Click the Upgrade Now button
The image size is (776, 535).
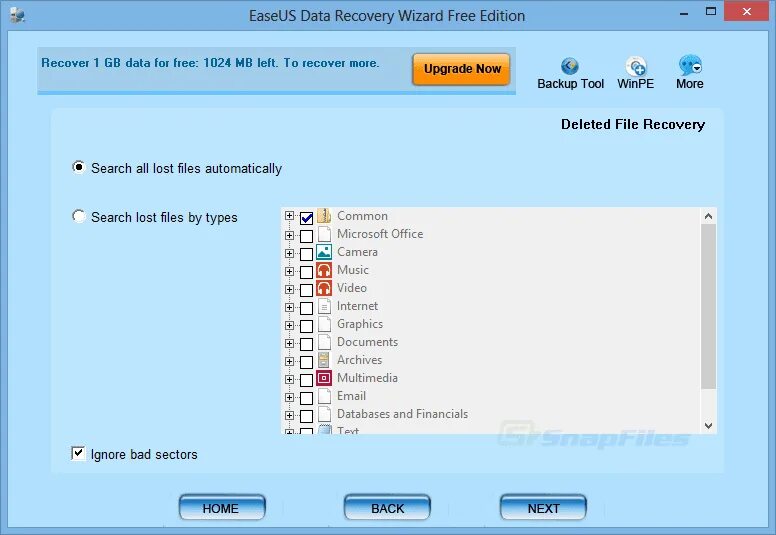click(462, 69)
